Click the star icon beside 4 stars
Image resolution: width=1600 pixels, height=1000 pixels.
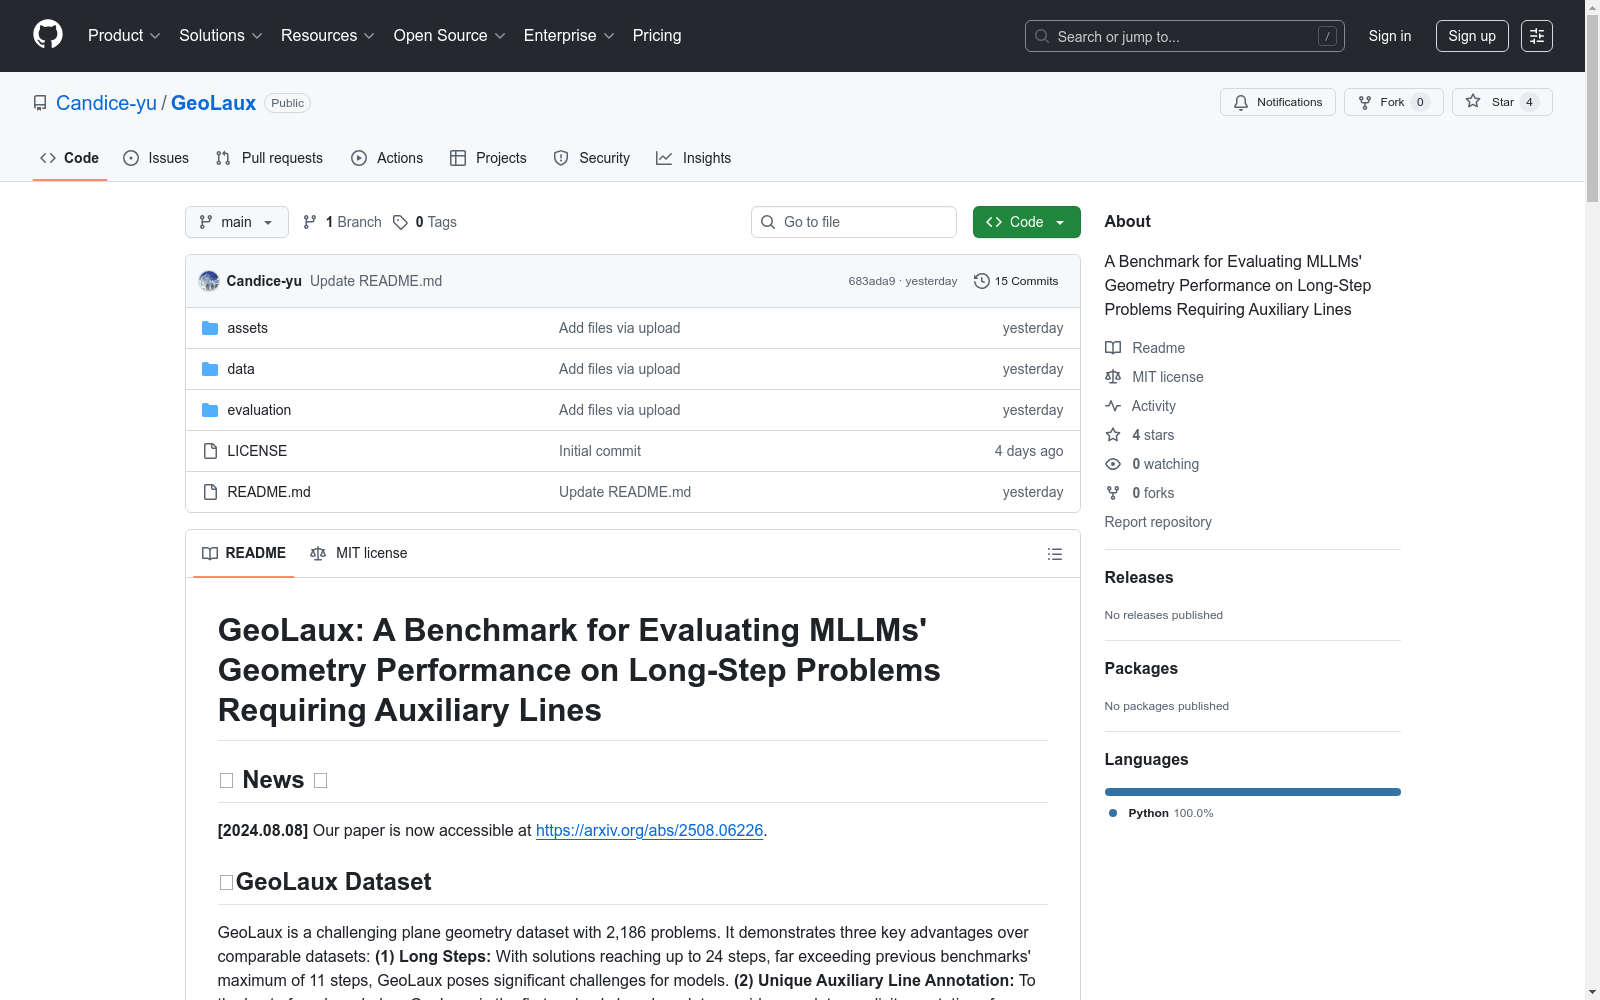point(1113,435)
